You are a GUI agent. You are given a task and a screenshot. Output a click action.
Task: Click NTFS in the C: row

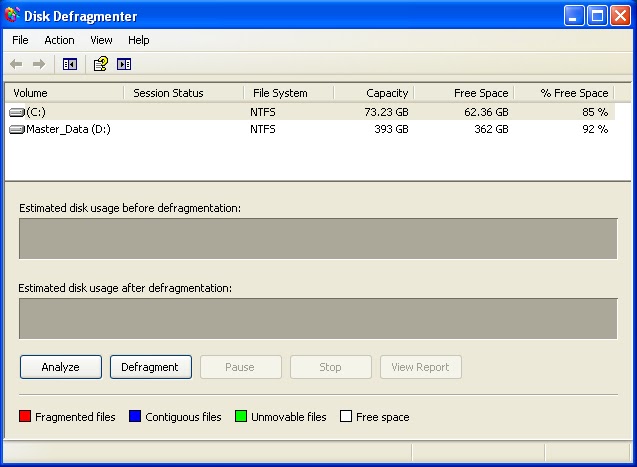(263, 112)
